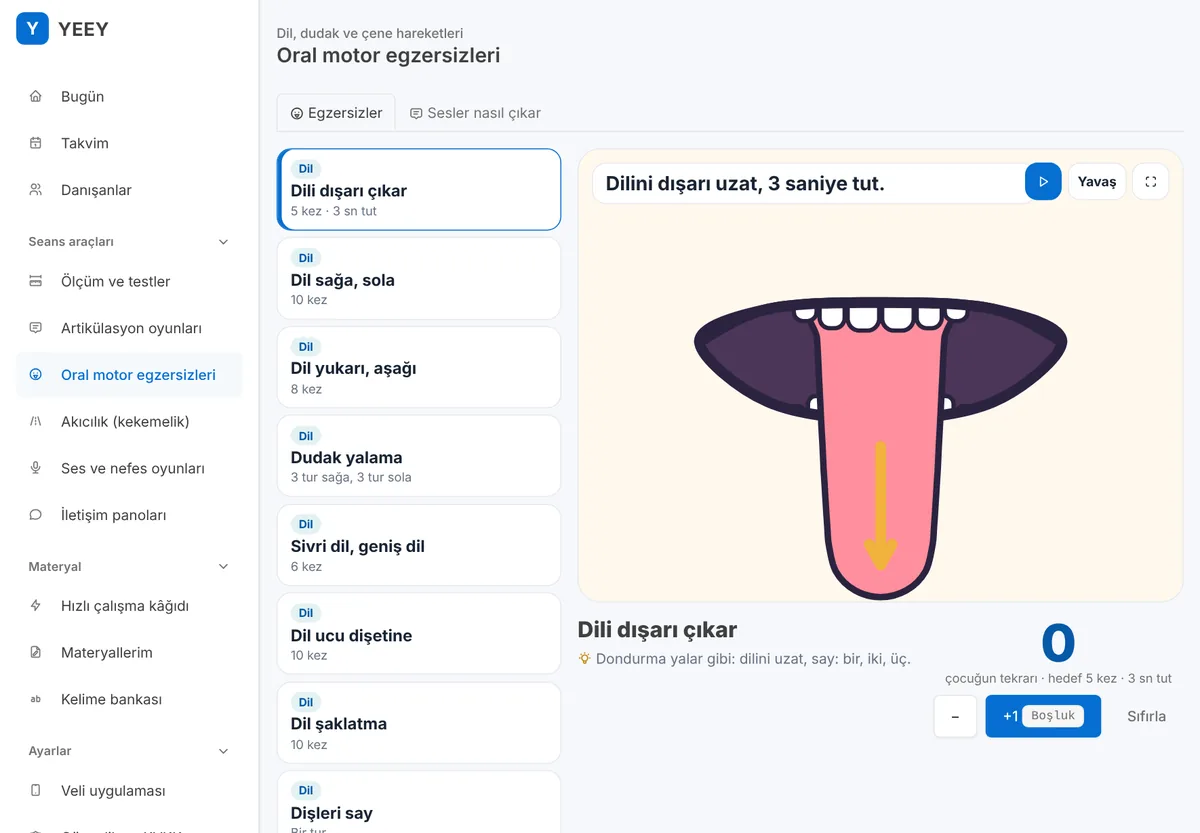Click the instruction Dilini dışarı uzat text
This screenshot has width=1200, height=833.
pos(745,183)
